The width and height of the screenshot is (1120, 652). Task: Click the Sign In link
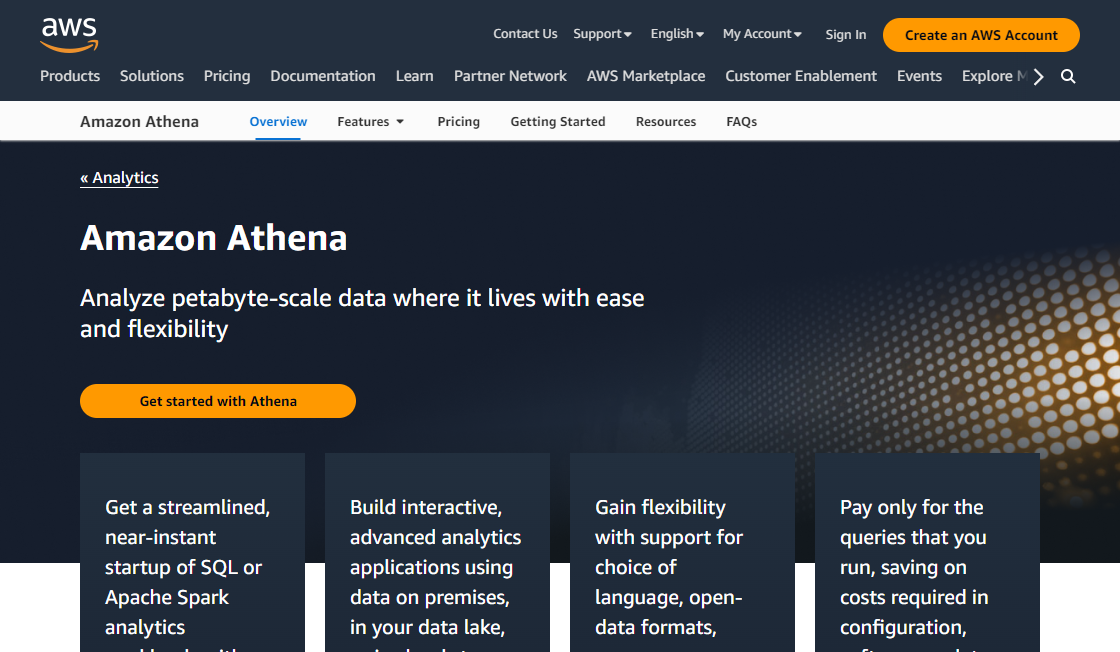click(845, 34)
